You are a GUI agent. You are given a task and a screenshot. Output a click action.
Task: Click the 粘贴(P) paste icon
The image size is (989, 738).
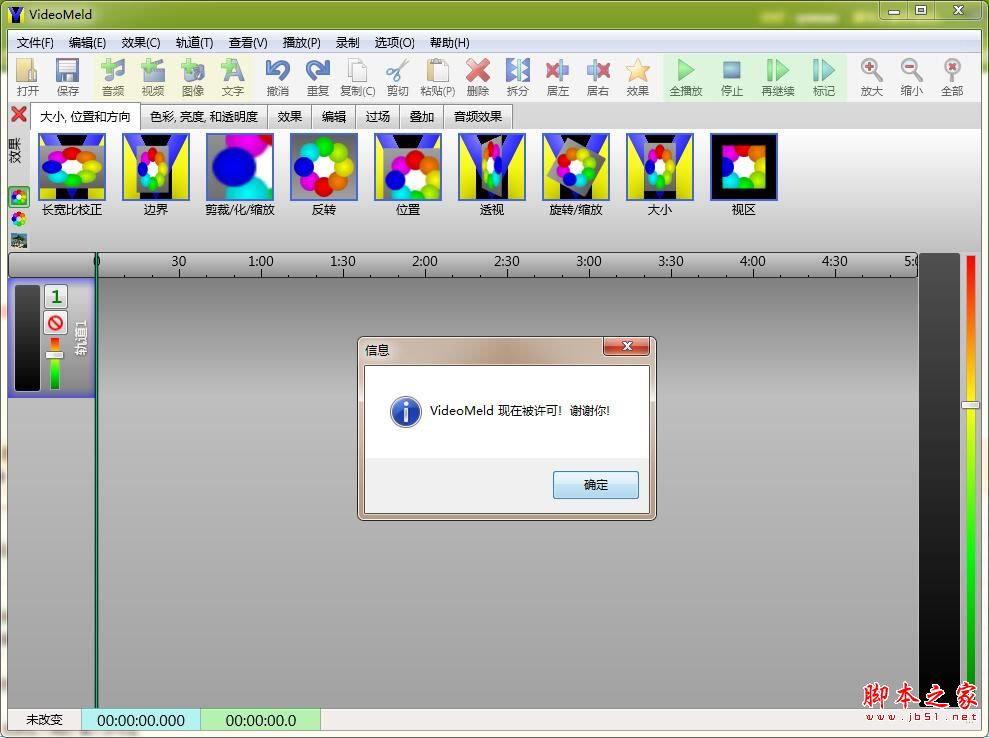[437, 77]
